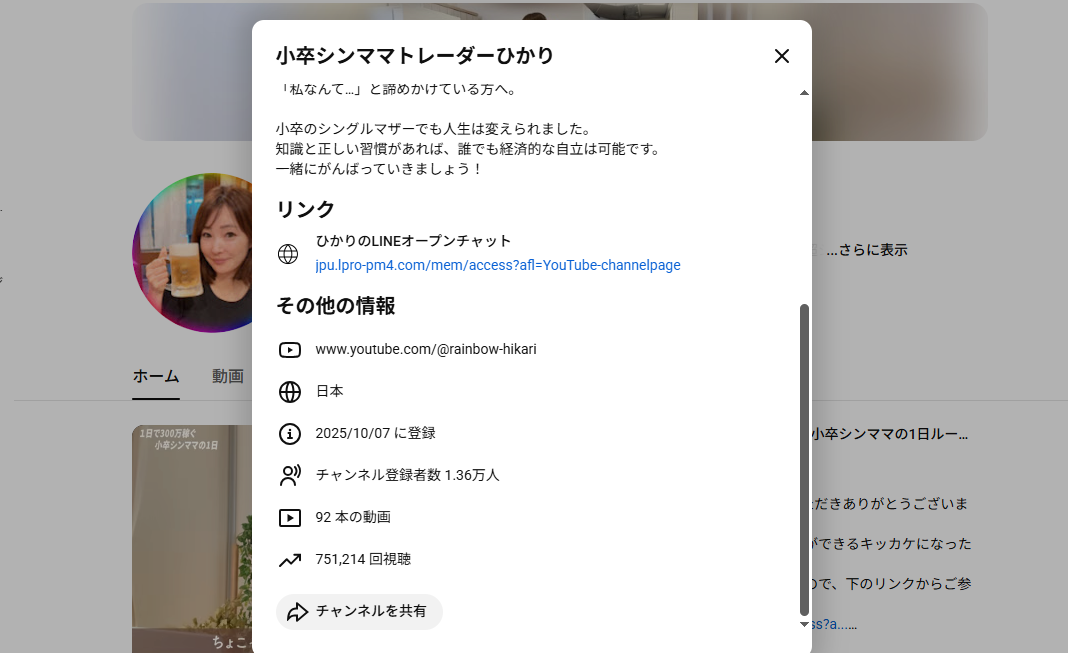Open the featured video thumbnail

pyautogui.click(x=192, y=538)
